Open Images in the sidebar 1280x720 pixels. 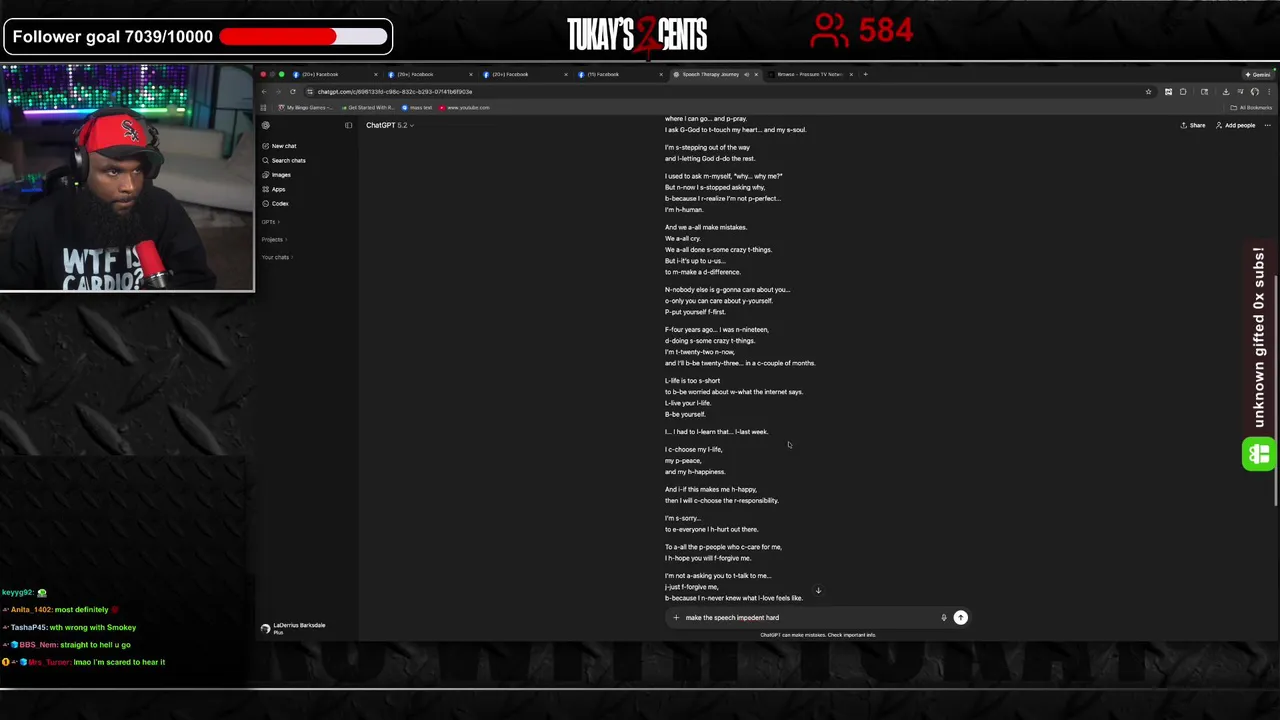(x=276, y=175)
